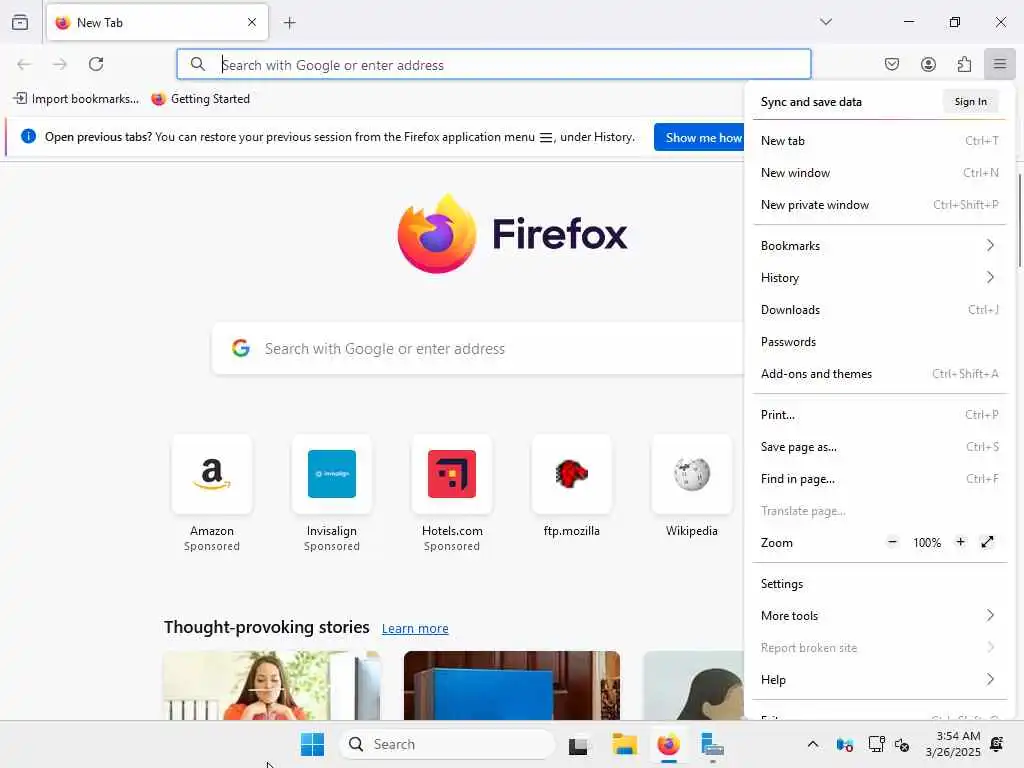Click Sign In in the menu
The height and width of the screenshot is (768, 1024).
coord(970,102)
